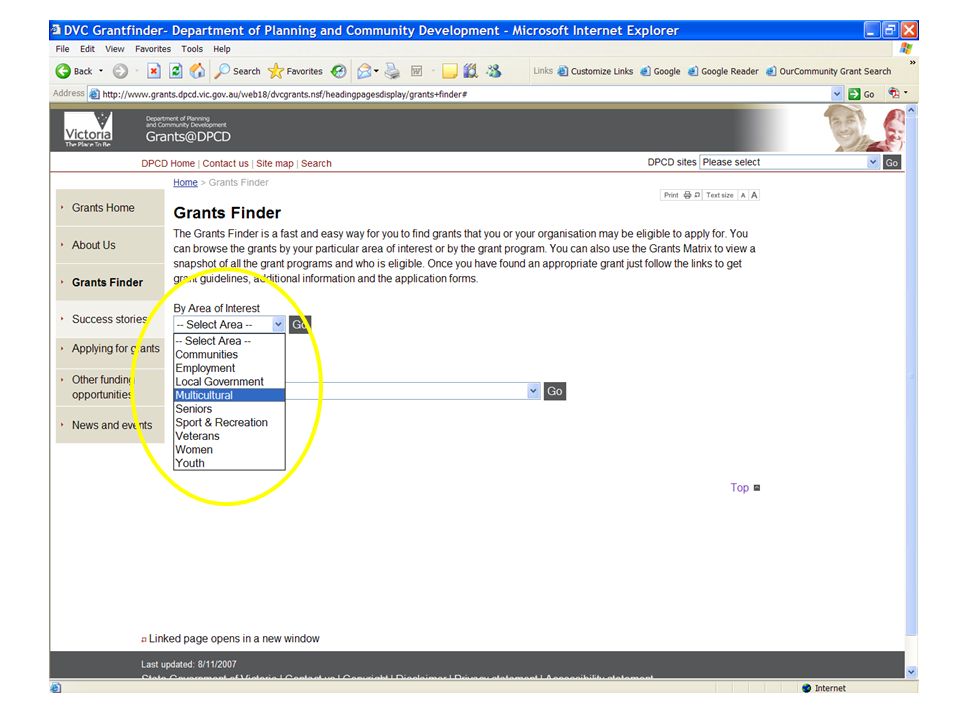
Task: Click the Windows flag logo in menu bar
Action: tap(906, 48)
